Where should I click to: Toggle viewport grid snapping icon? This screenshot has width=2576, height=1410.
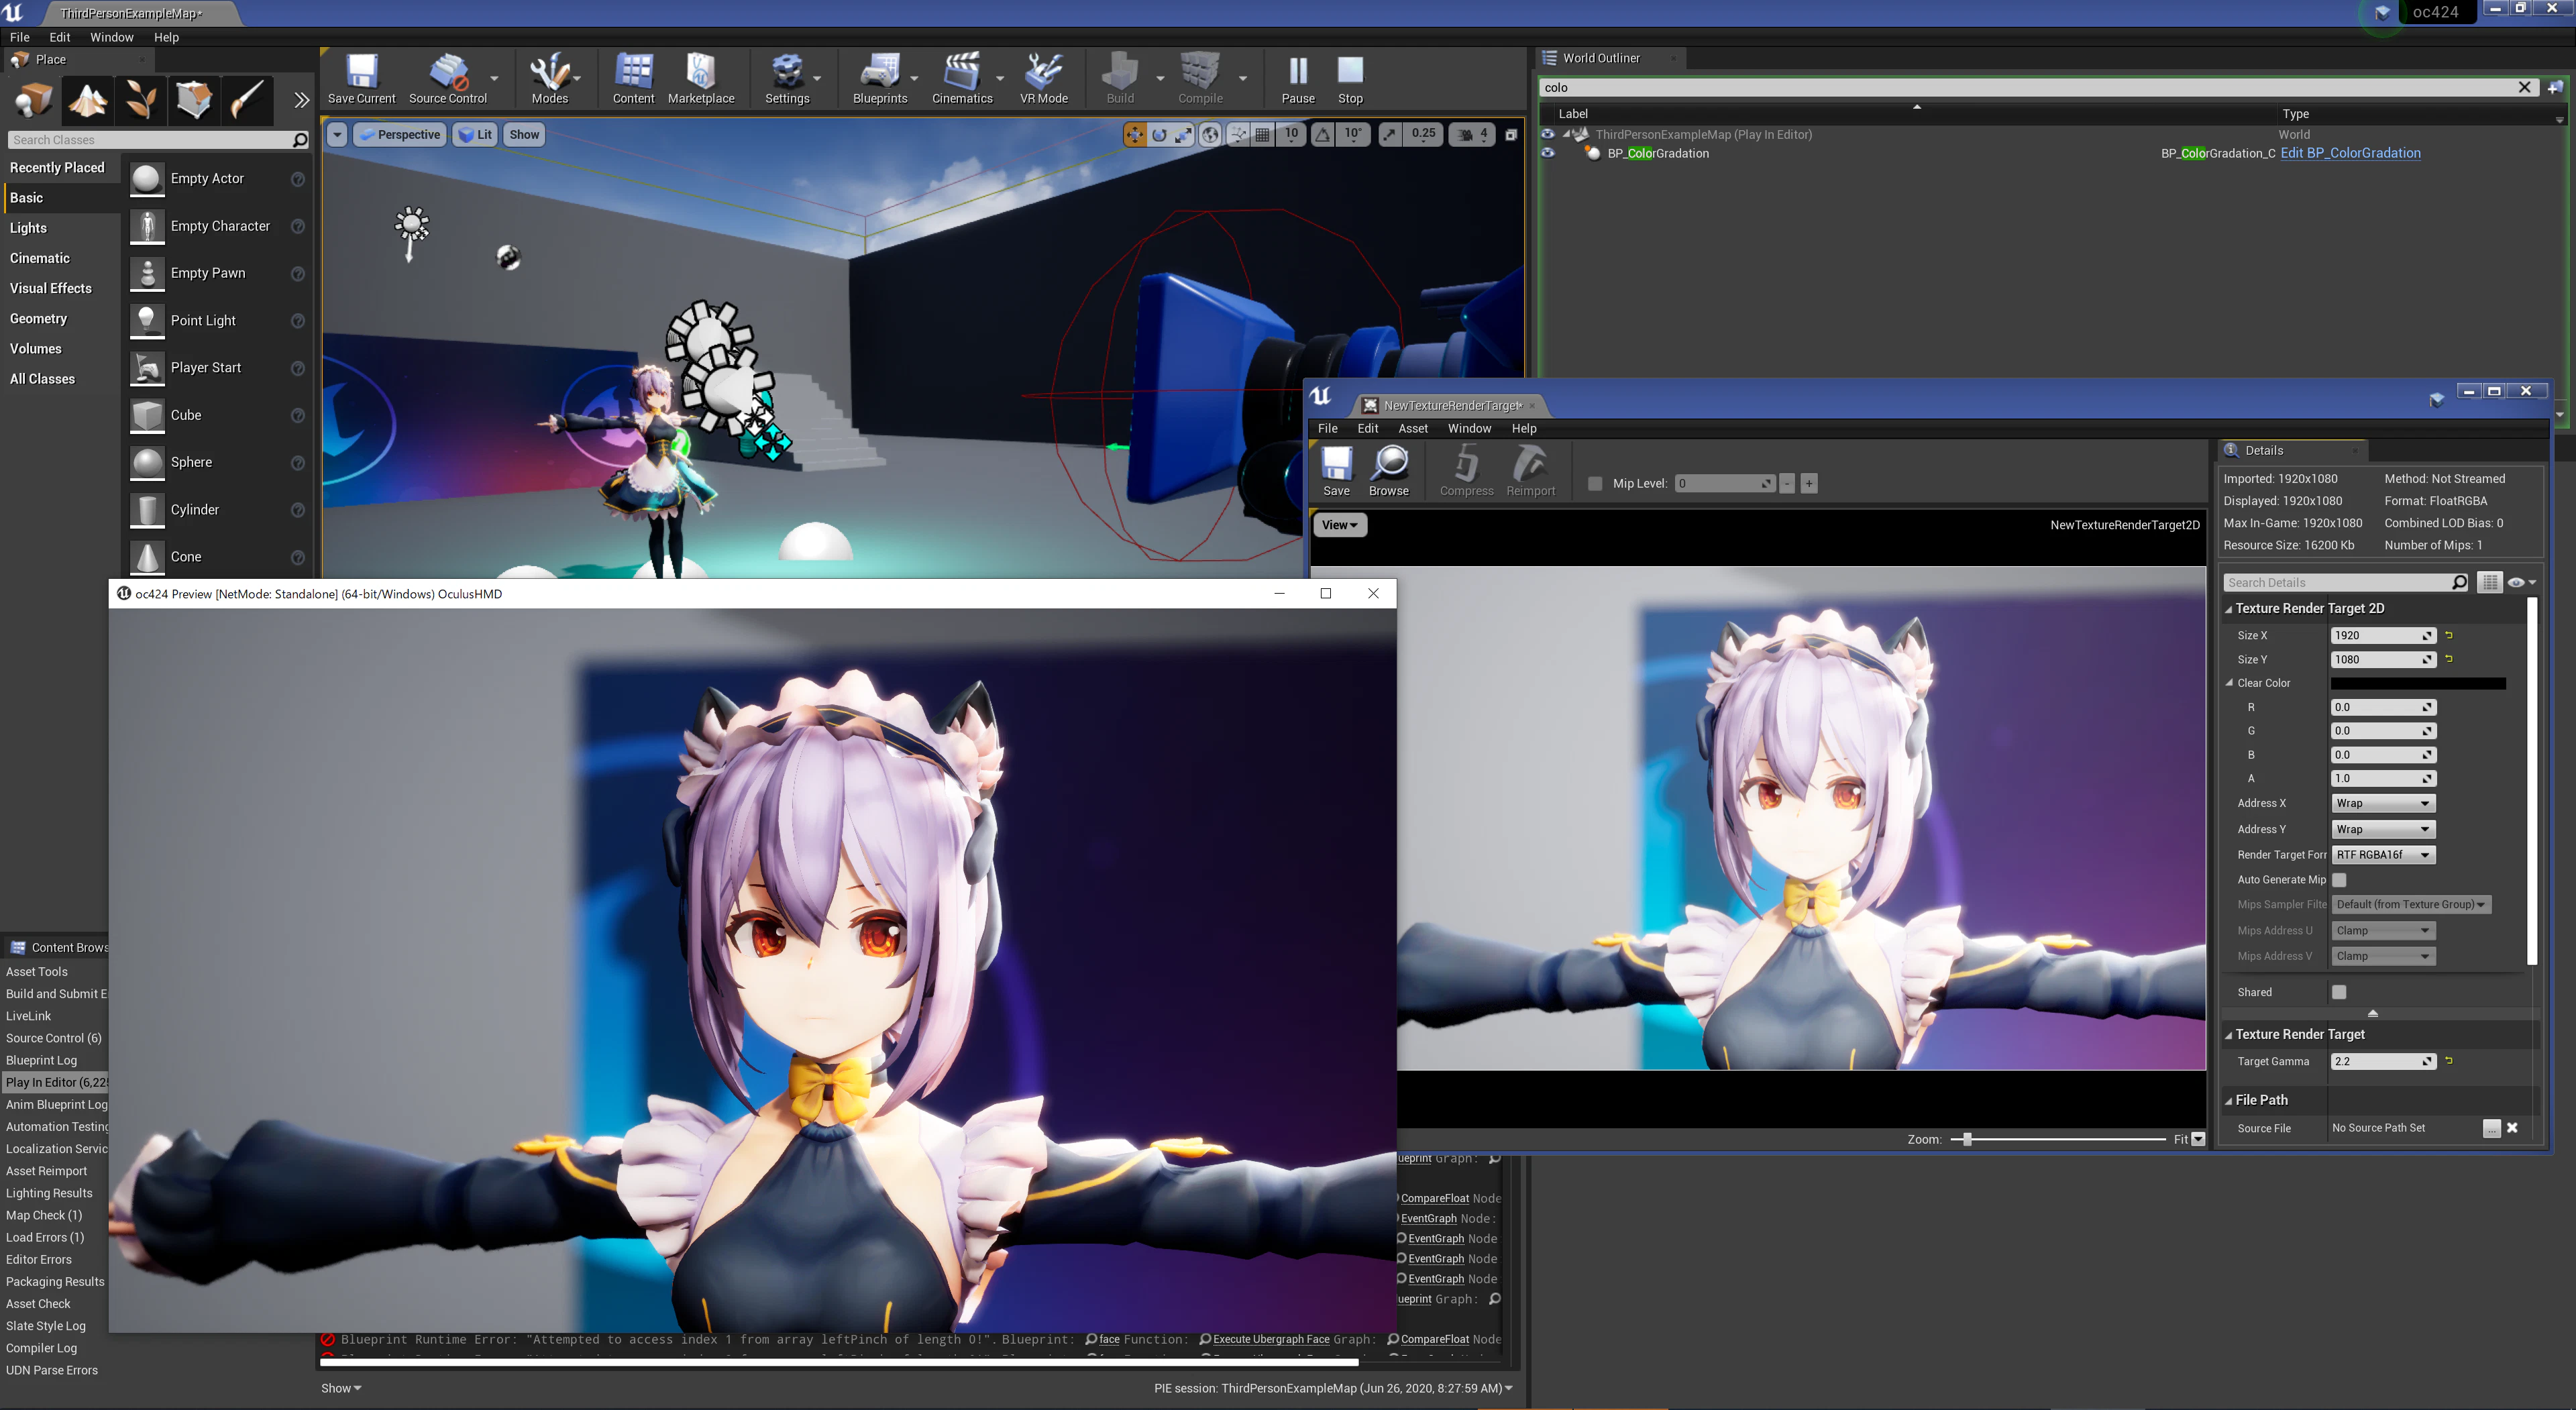[x=1263, y=135]
